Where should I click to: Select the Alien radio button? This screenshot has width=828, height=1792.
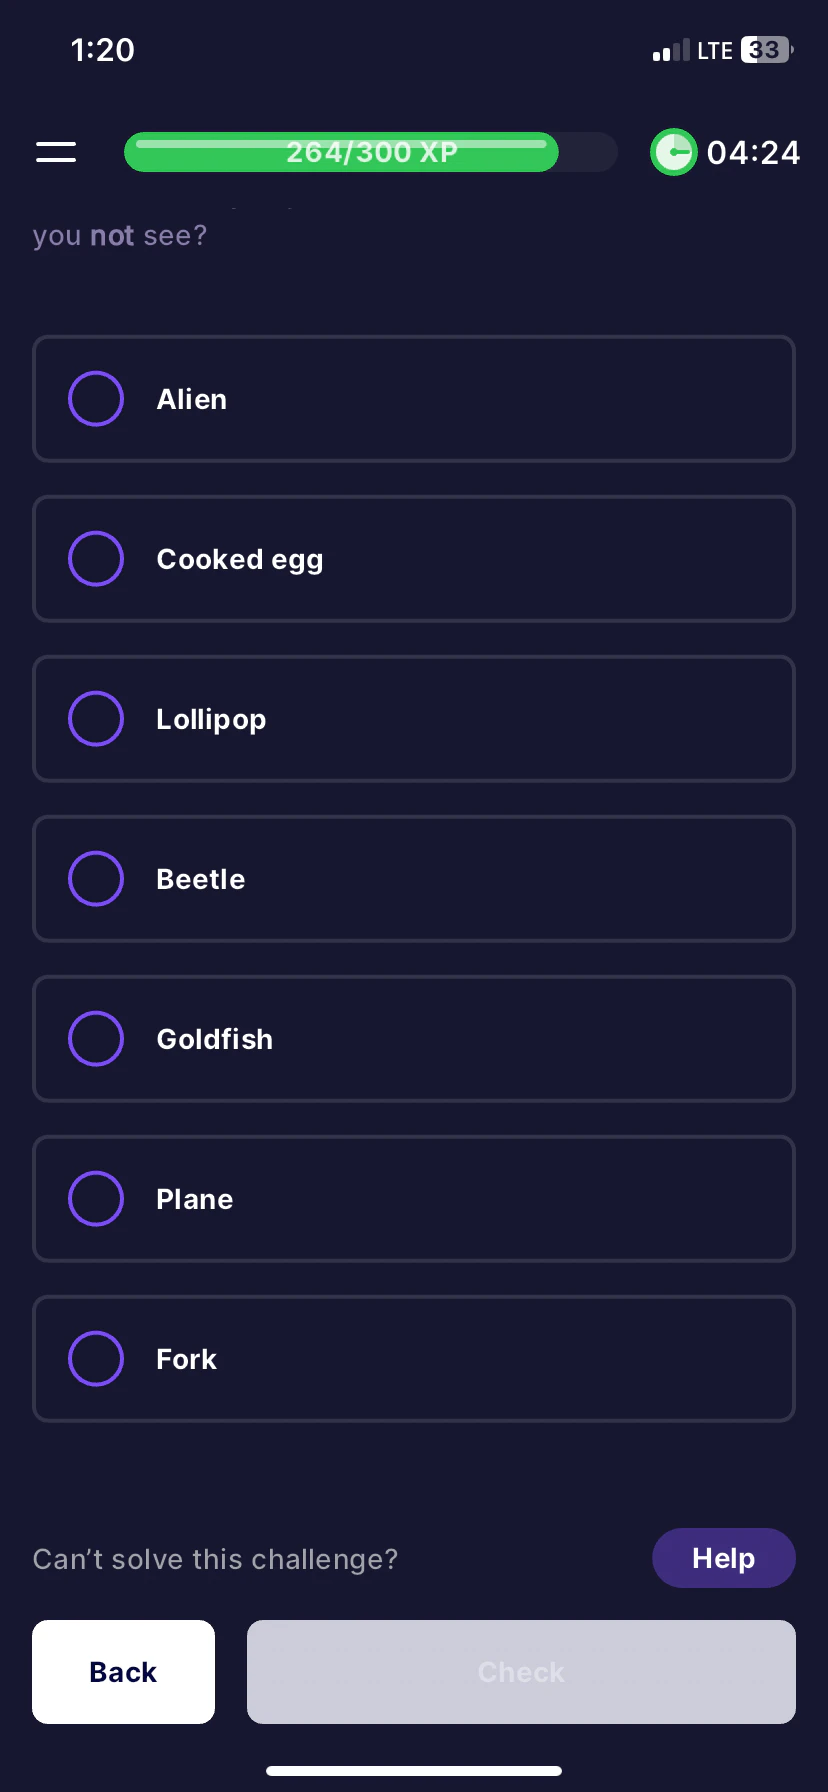tap(96, 399)
